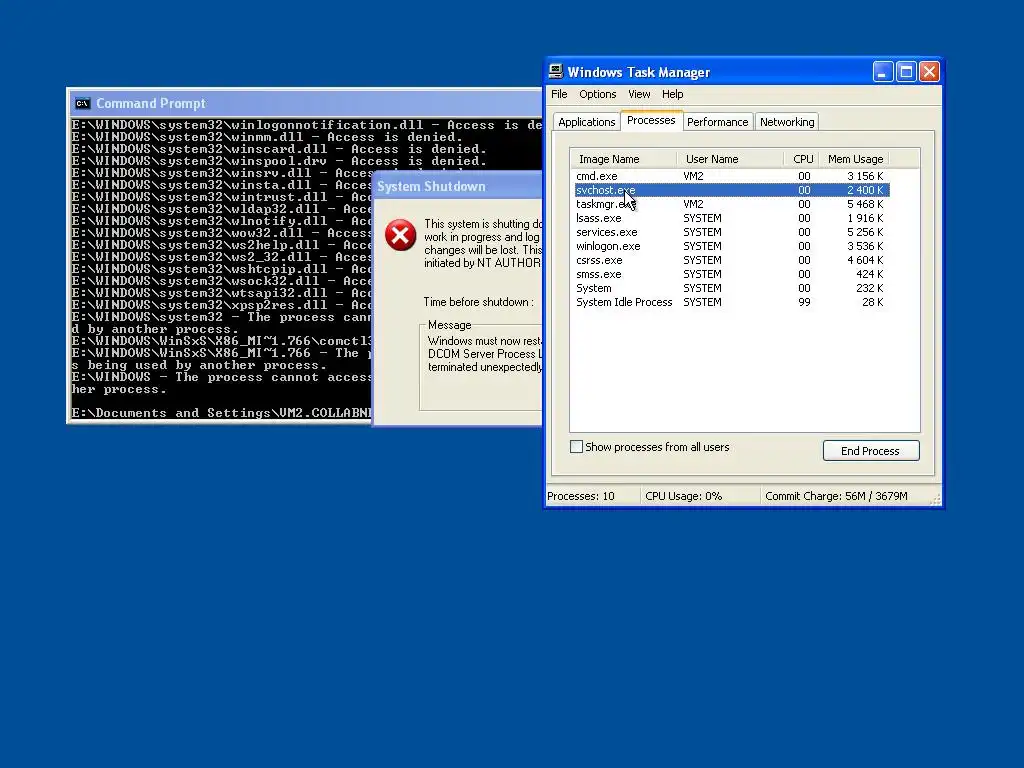Image resolution: width=1024 pixels, height=768 pixels.
Task: Click the E:\Documents and Settings prompt line
Action: tap(221, 413)
